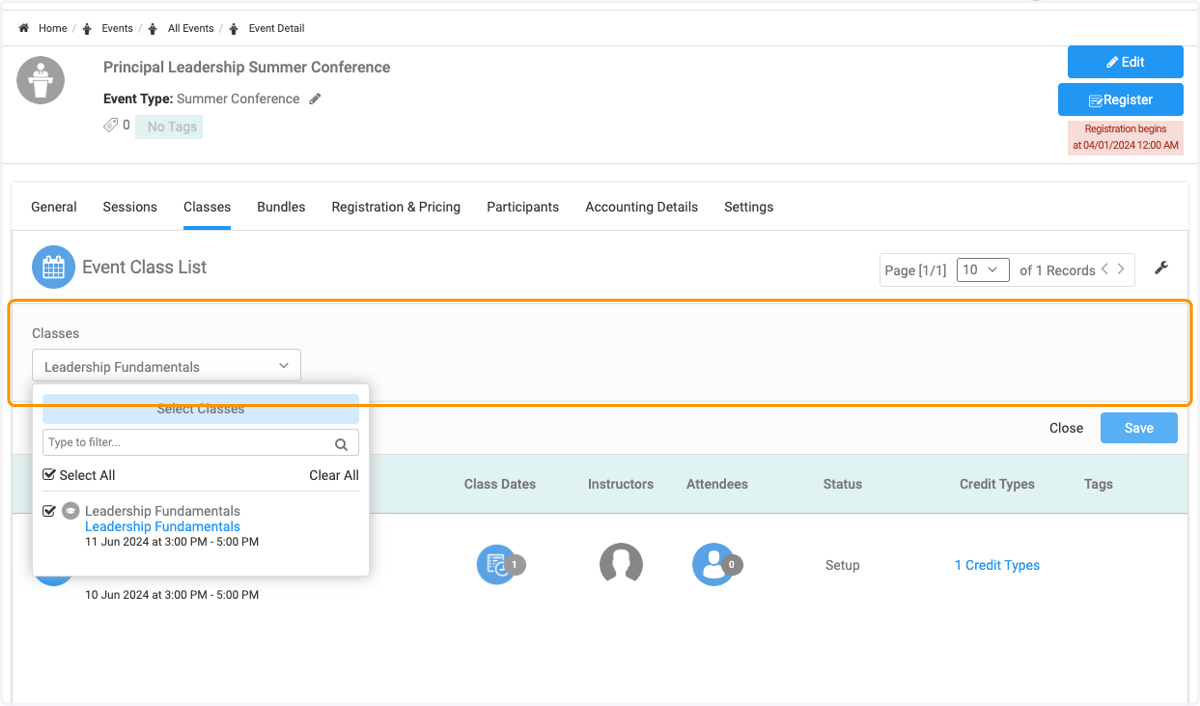Click the Setup status text
Image resolution: width=1200 pixels, height=706 pixels.
(842, 565)
